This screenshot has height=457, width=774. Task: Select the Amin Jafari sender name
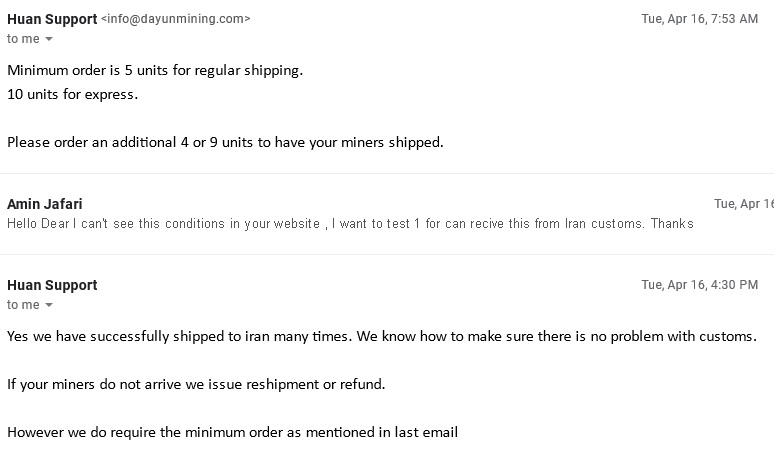pyautogui.click(x=44, y=204)
